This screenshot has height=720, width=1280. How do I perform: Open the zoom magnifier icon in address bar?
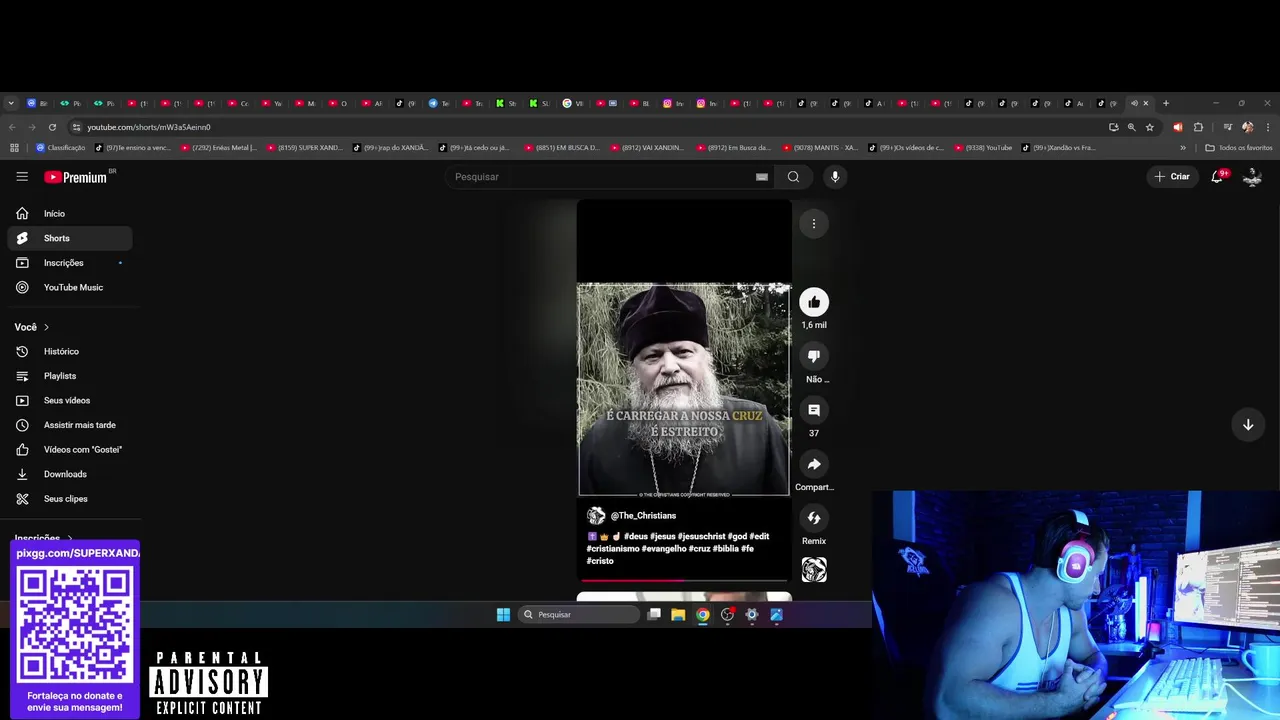pos(1131,127)
